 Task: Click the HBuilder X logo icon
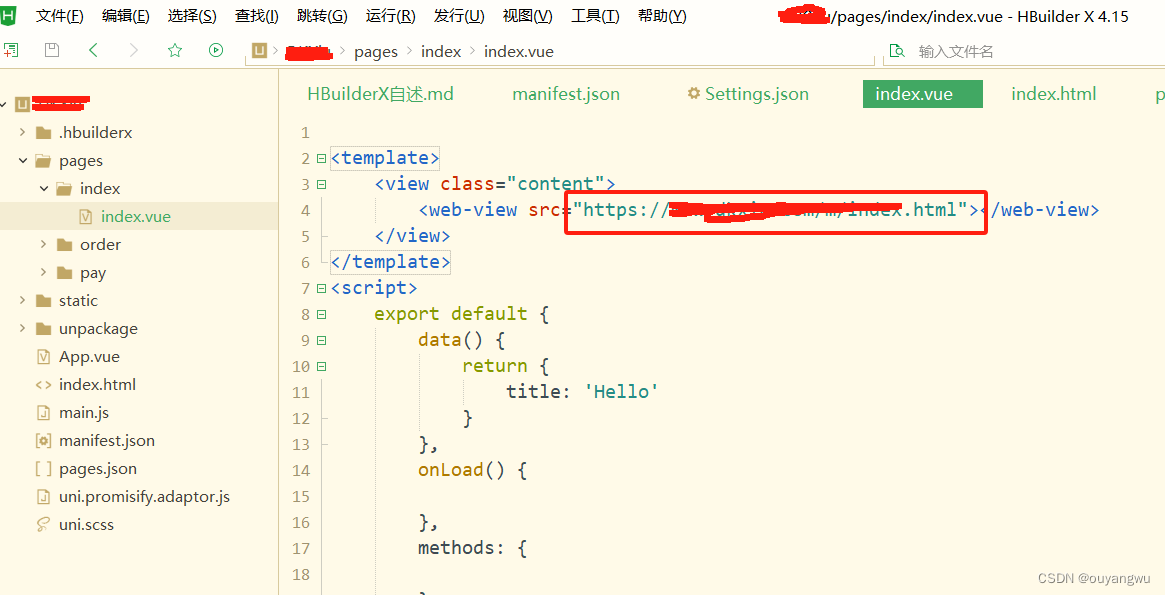(7, 15)
